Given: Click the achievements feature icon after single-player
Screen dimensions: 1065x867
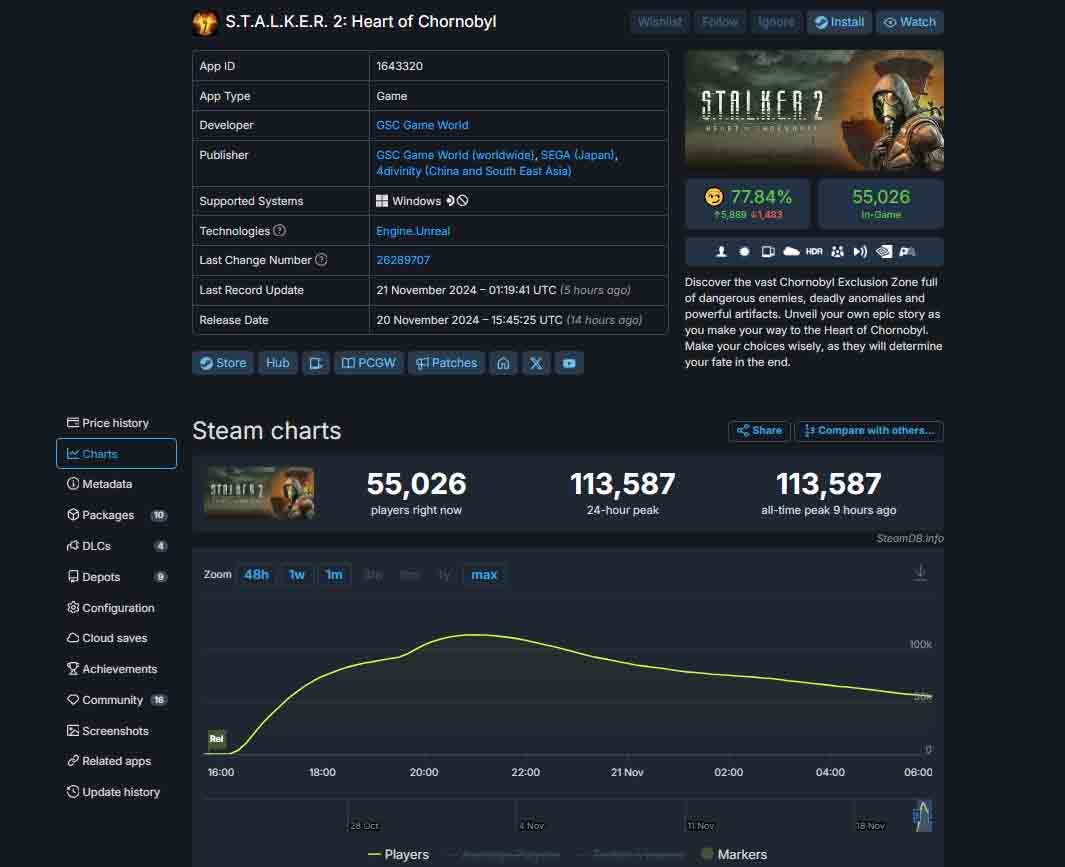Looking at the screenshot, I should [x=744, y=251].
